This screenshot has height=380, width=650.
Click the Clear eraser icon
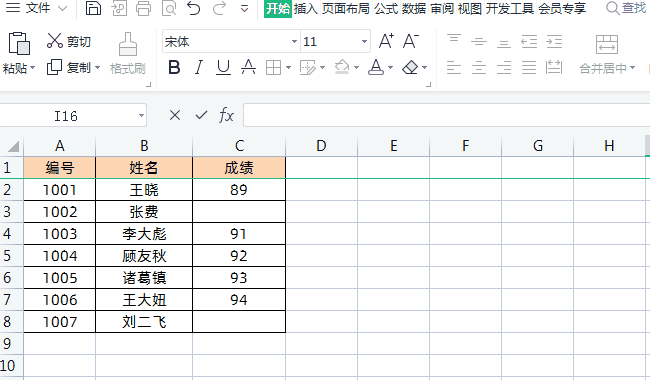(410, 67)
